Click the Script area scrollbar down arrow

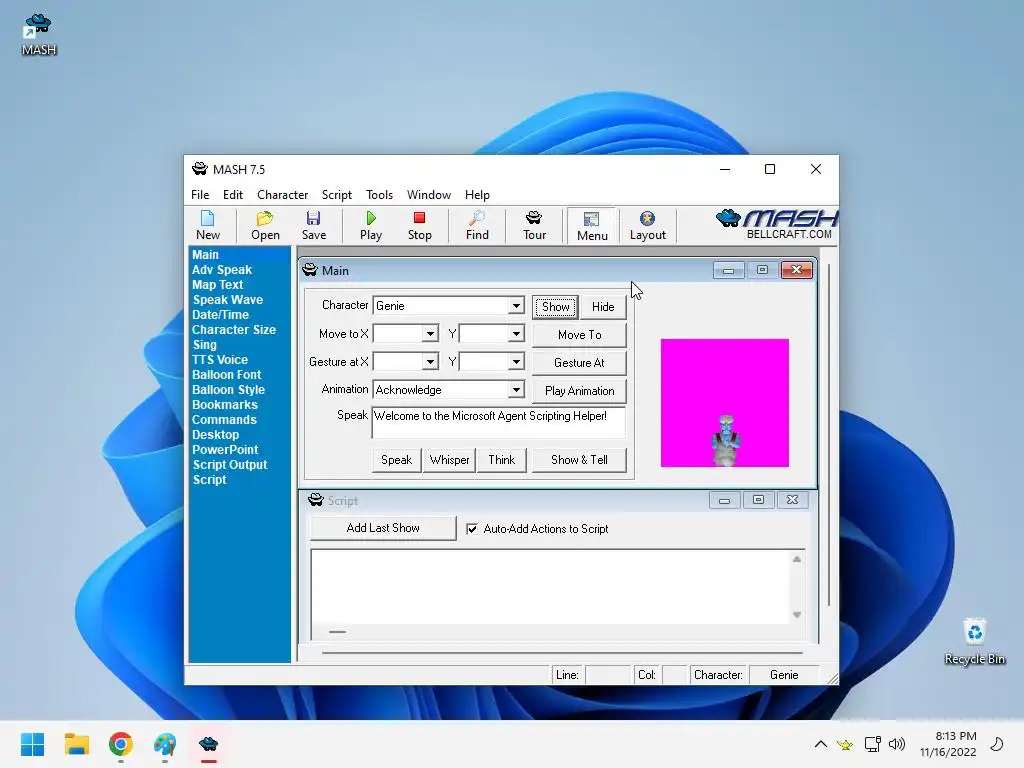coord(797,615)
